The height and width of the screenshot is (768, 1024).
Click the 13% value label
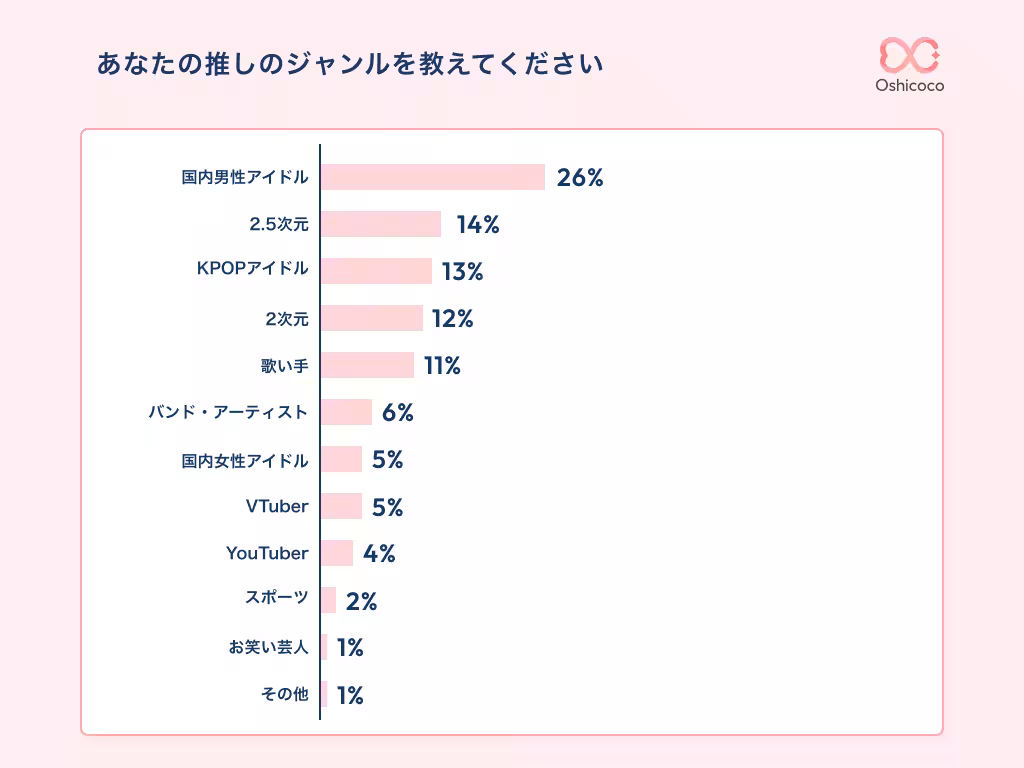pos(462,271)
